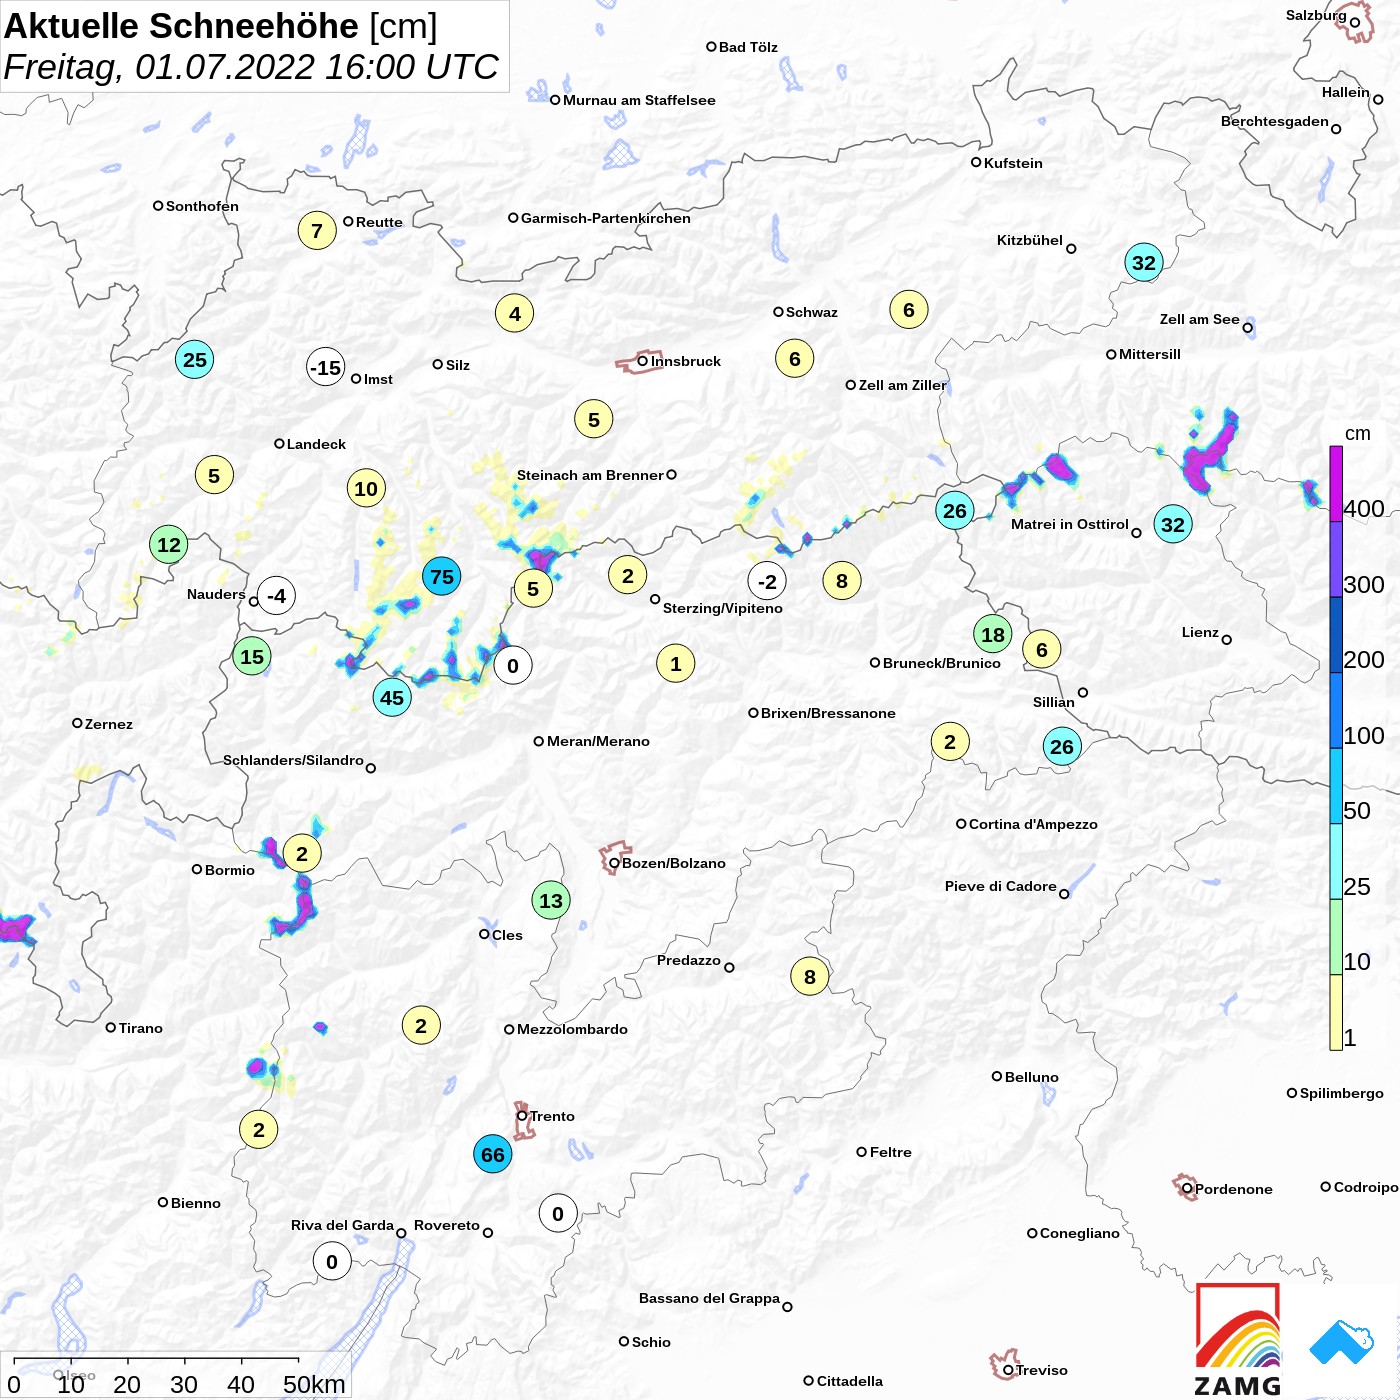The height and width of the screenshot is (1400, 1400).
Task: Pick the blue 100 cm legend color
Action: pyautogui.click(x=1336, y=710)
